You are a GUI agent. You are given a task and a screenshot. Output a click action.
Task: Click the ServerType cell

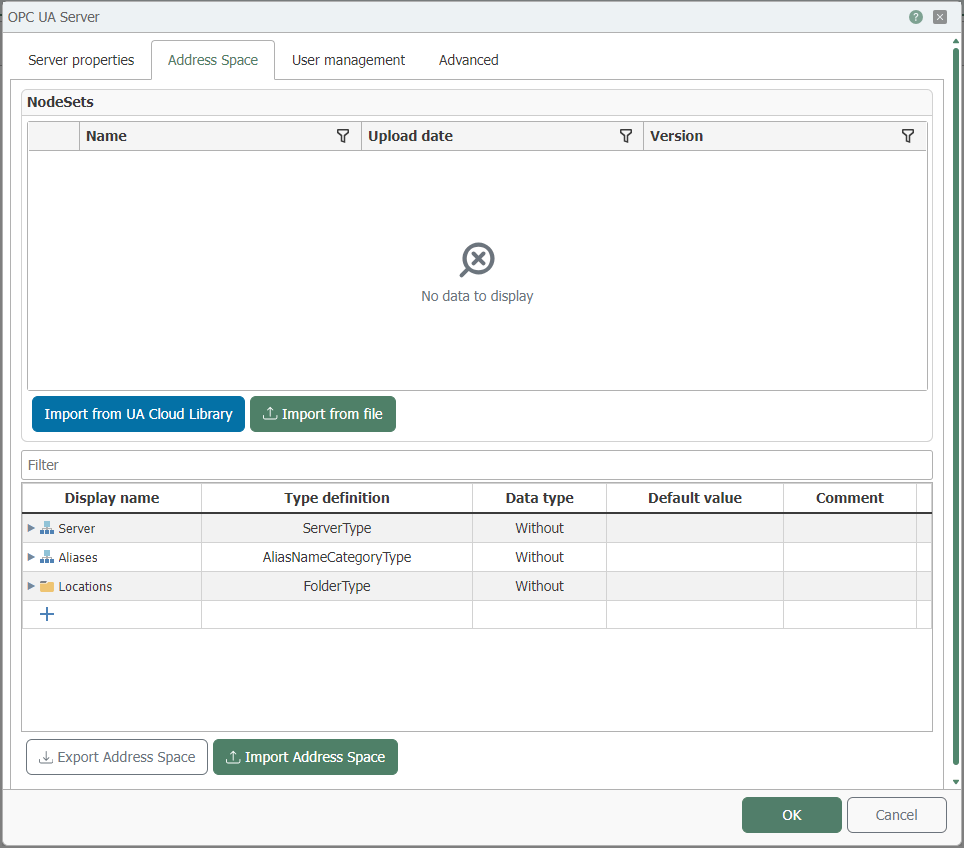337,528
